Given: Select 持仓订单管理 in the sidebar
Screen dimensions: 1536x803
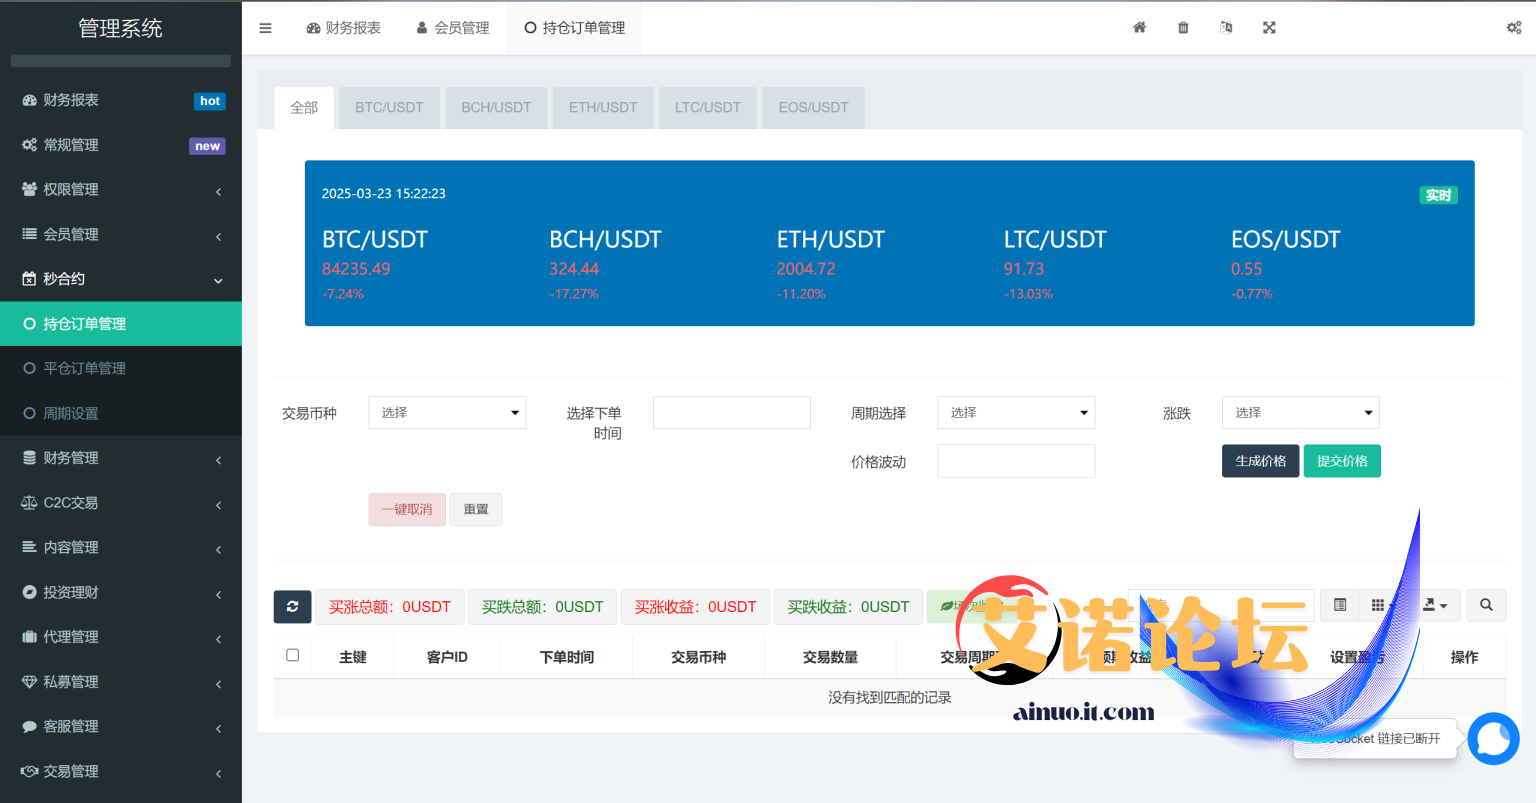Looking at the screenshot, I should [x=121, y=324].
